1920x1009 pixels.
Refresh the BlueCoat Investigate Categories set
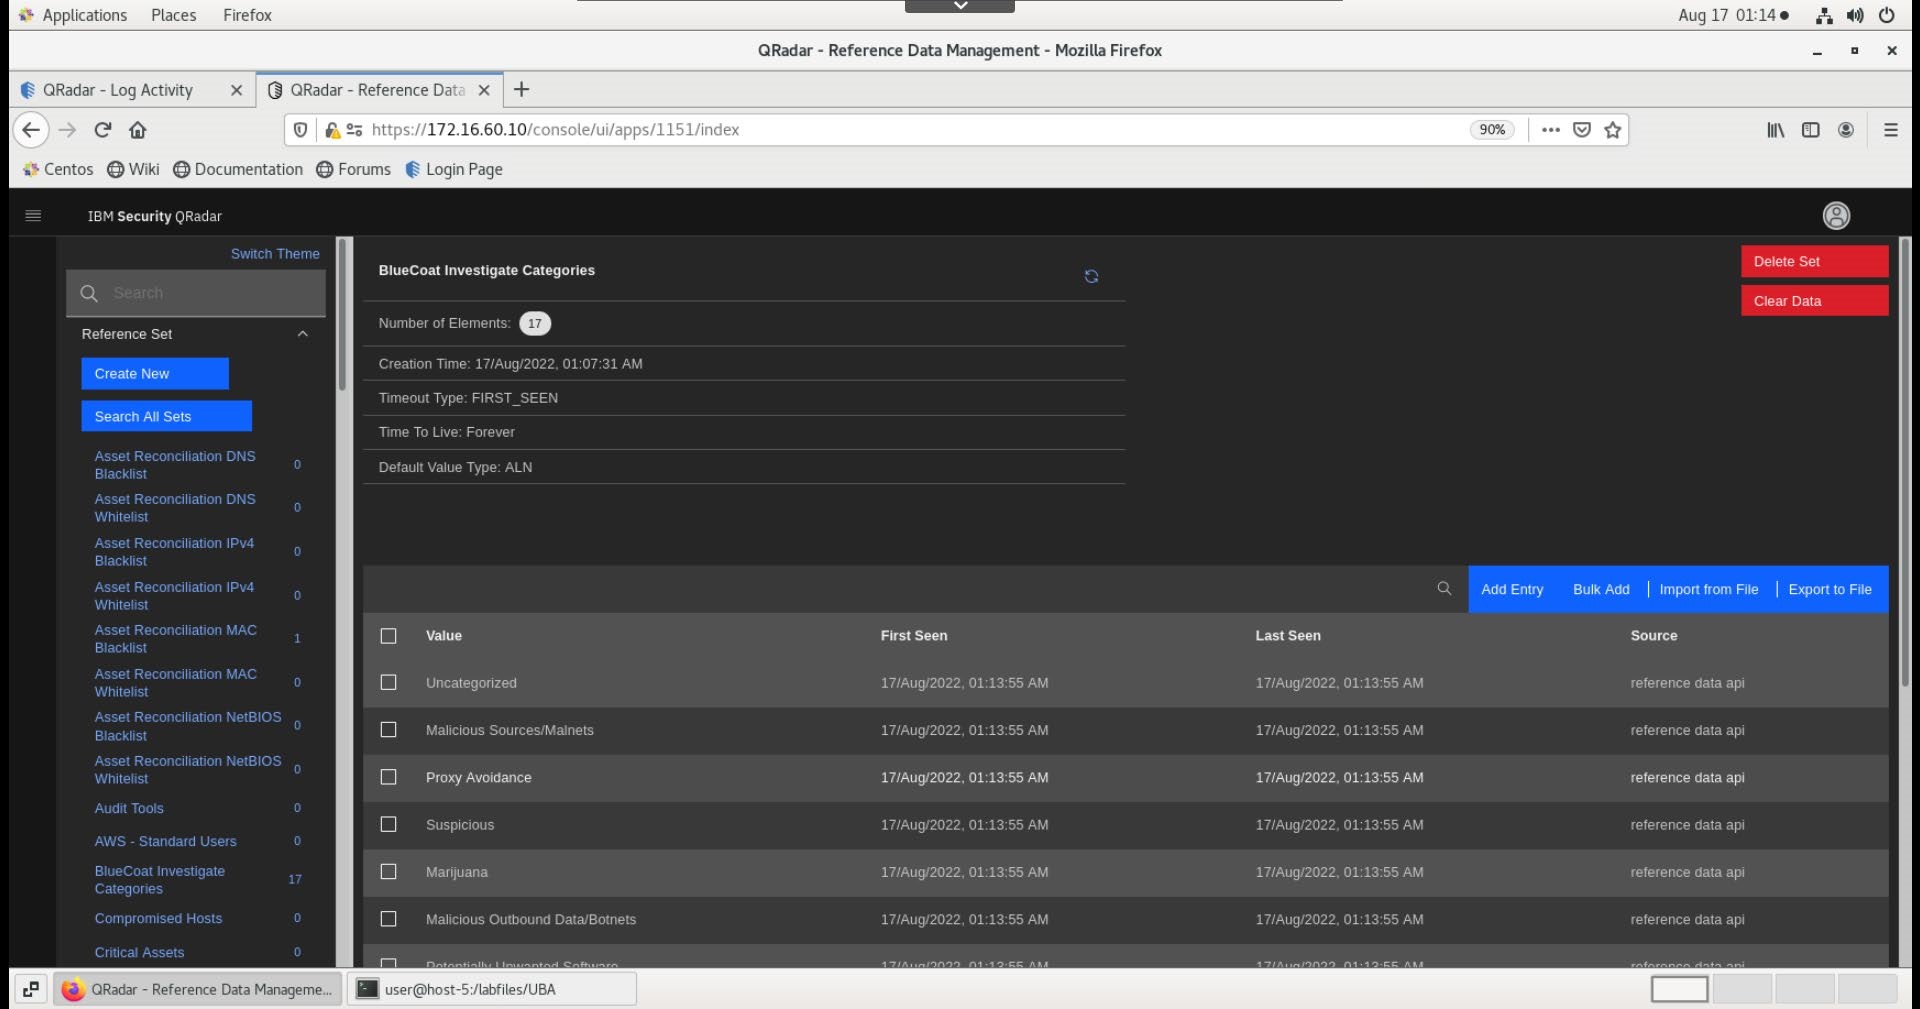[1091, 276]
